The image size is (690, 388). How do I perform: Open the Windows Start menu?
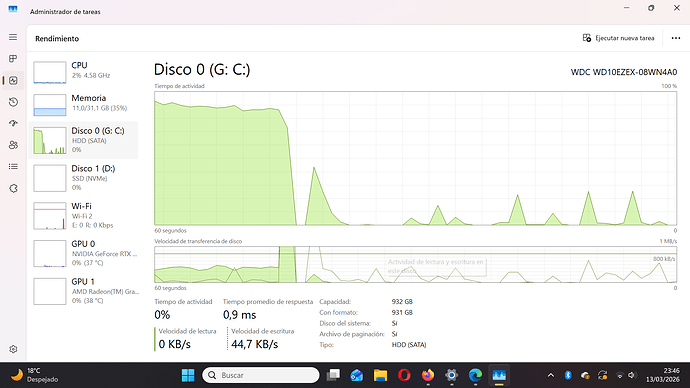coord(188,375)
